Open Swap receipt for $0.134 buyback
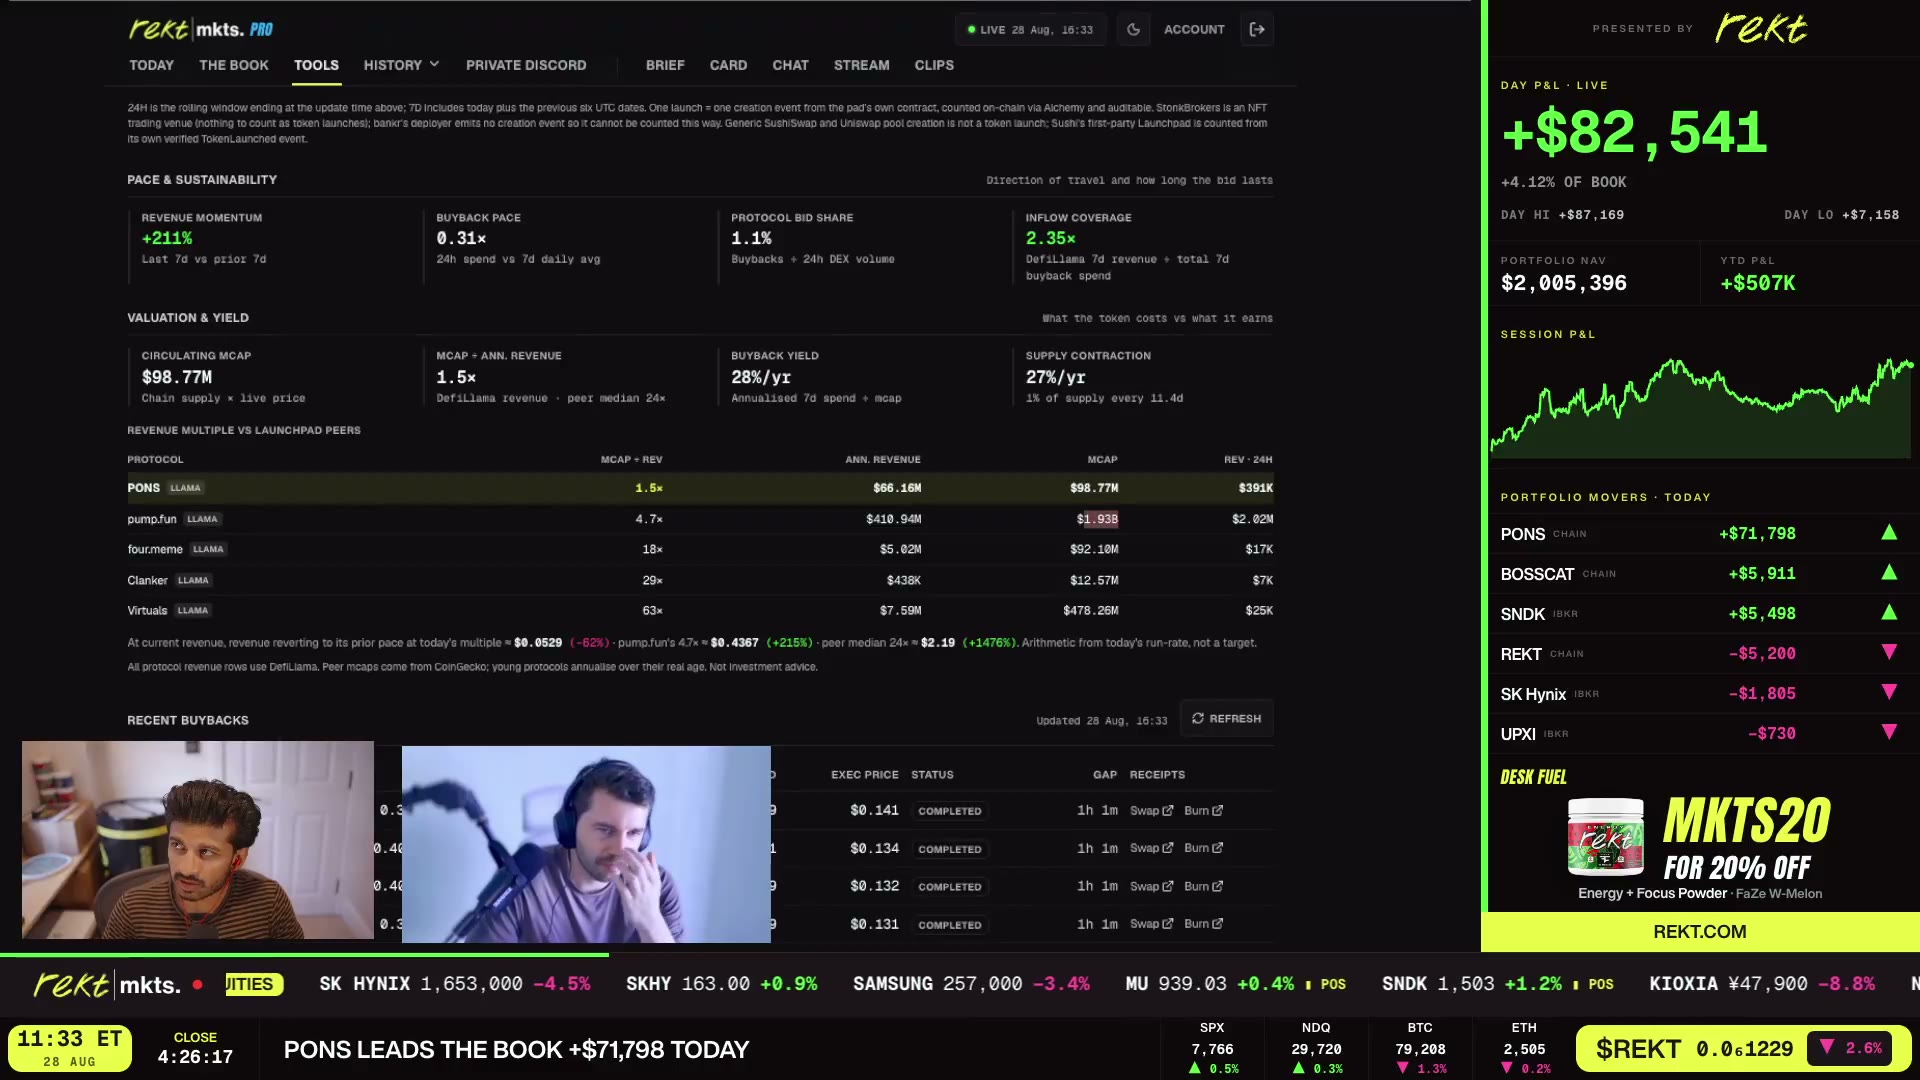The width and height of the screenshot is (1920, 1080). coord(1151,848)
